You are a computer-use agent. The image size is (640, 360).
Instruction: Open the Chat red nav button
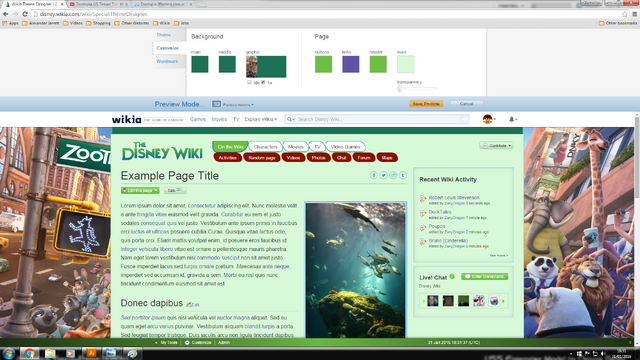(342, 158)
